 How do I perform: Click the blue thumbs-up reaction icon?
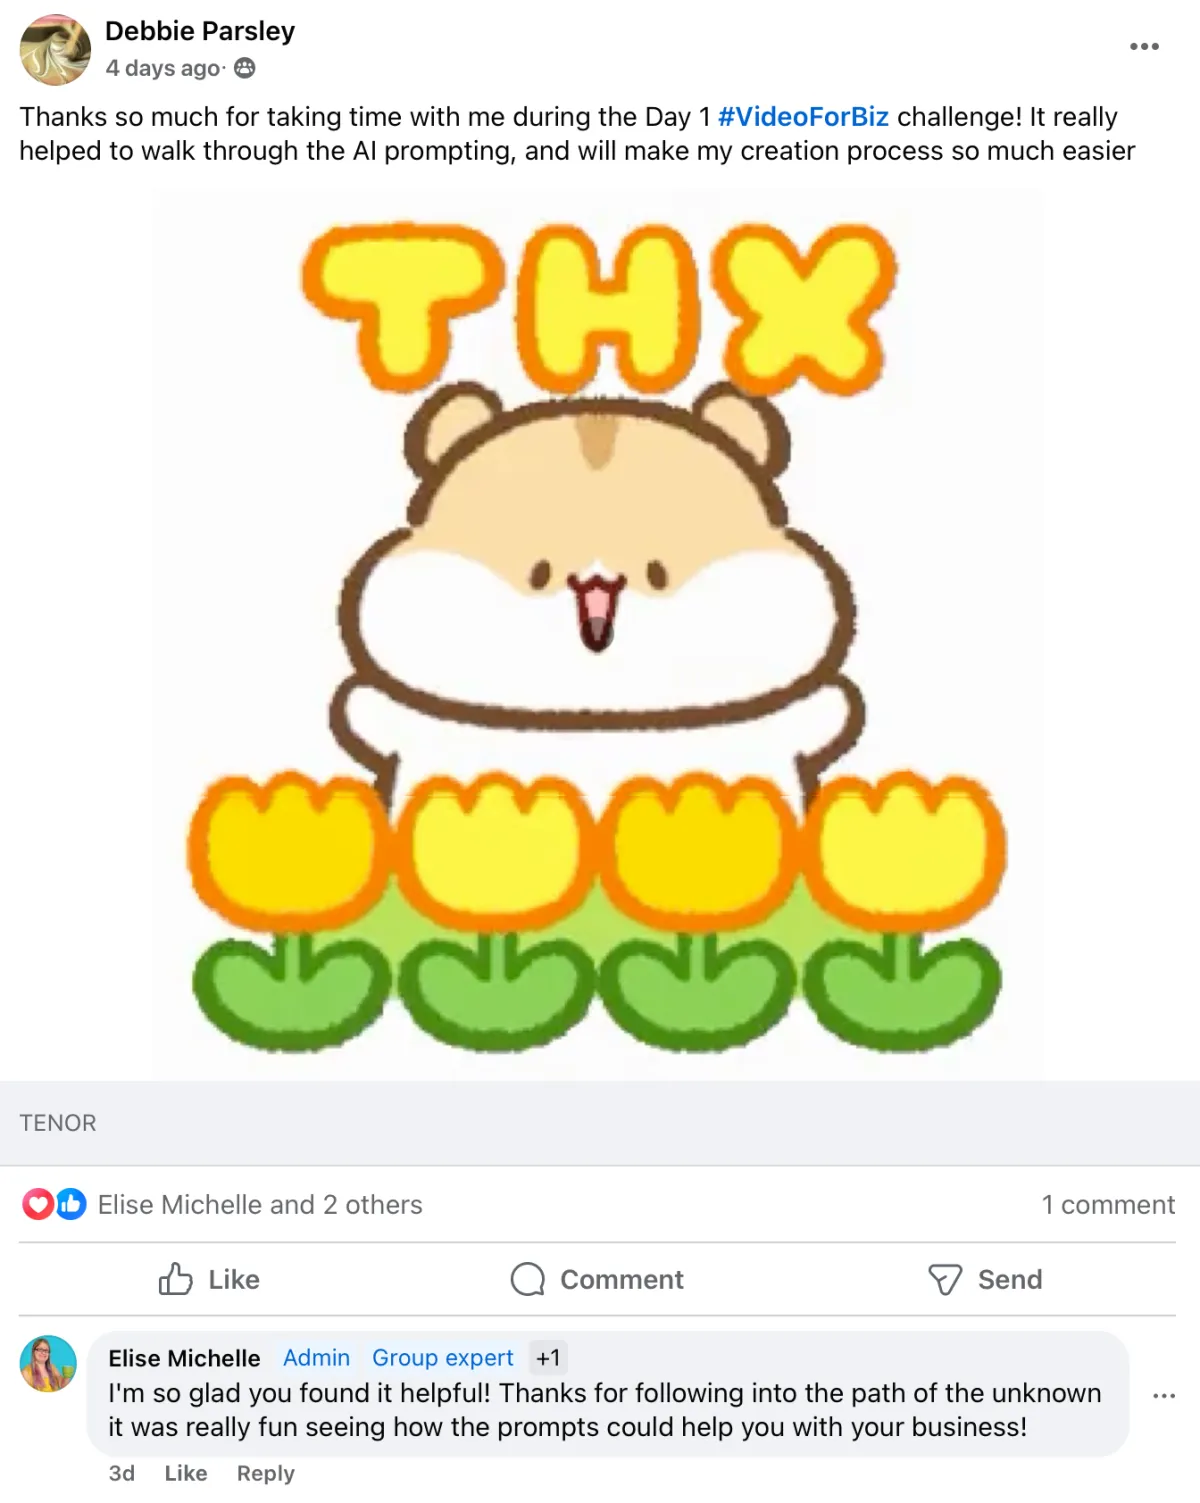[x=70, y=1204]
